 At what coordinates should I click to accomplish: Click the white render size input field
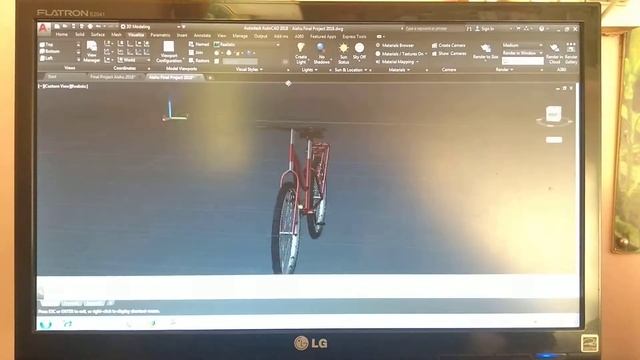pyautogui.click(x=523, y=61)
